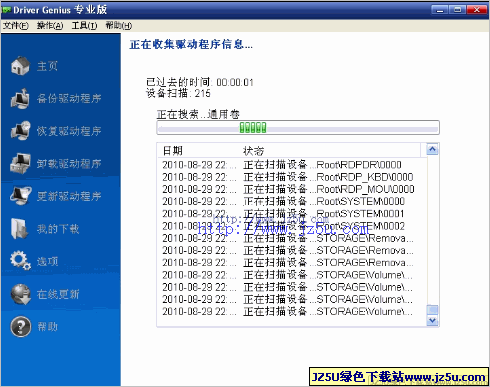Click the online update (在线更新) globe icon
The width and height of the screenshot is (490, 387).
point(21,294)
